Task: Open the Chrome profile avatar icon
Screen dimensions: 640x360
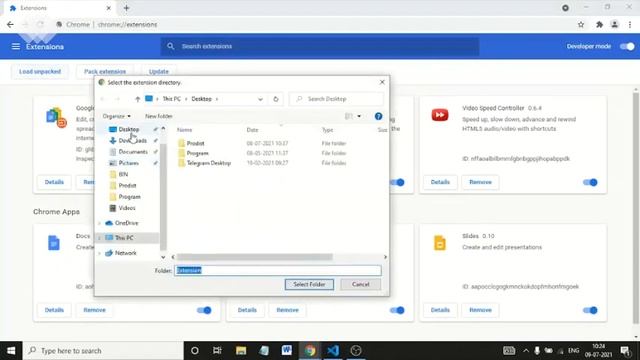Action: point(614,24)
